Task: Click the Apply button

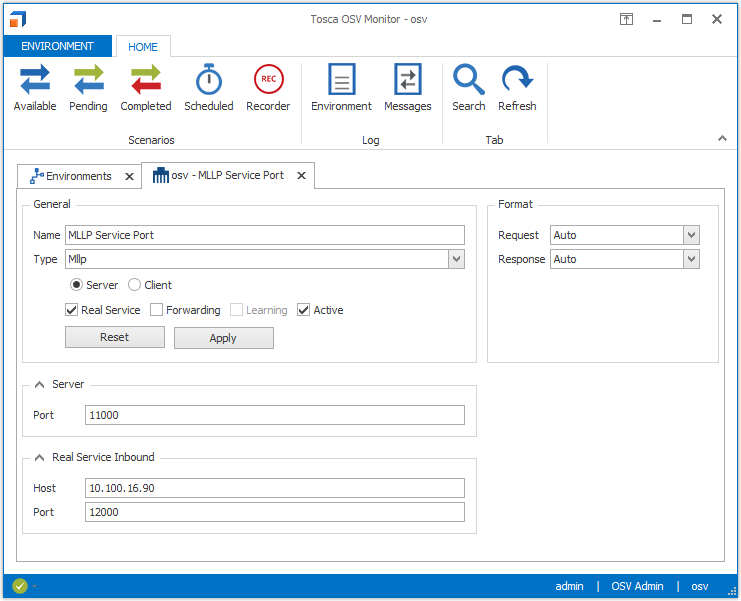Action: click(x=223, y=338)
